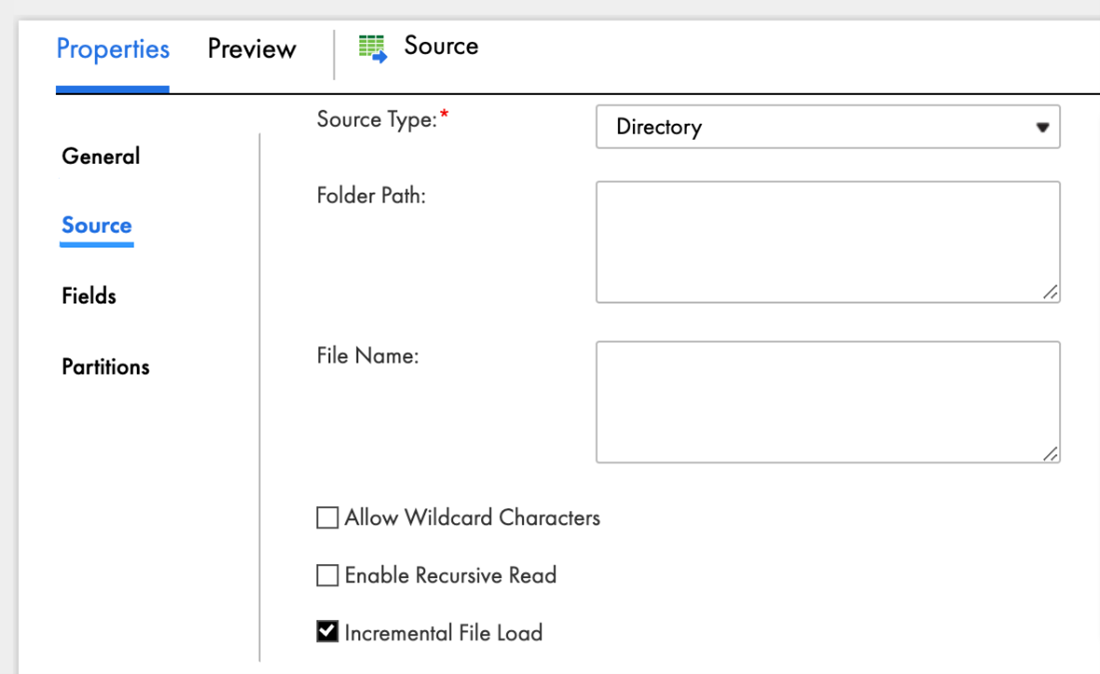Click the Folder Path field label
Image resolution: width=1100 pixels, height=674 pixels.
[x=371, y=196]
